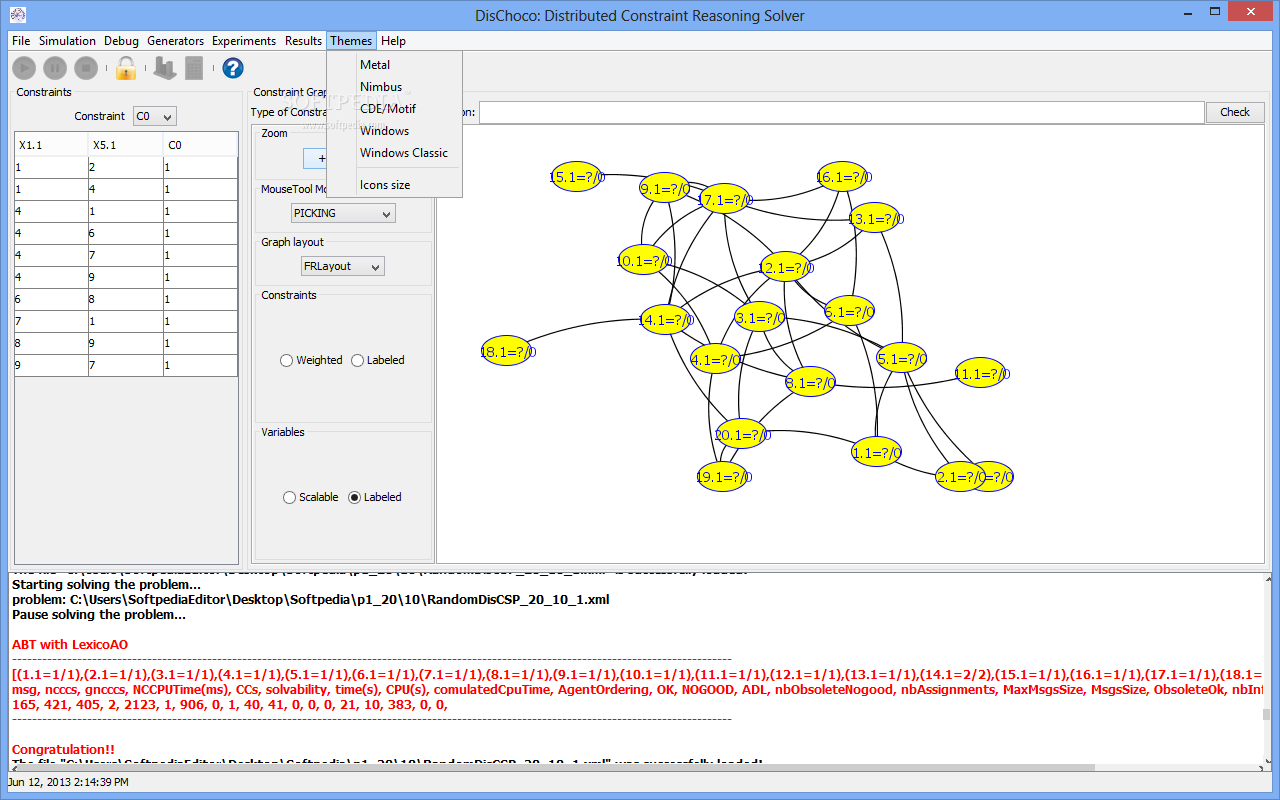Click the calculator toolbar icon
Viewport: 1280px width, 800px height.
tap(194, 68)
